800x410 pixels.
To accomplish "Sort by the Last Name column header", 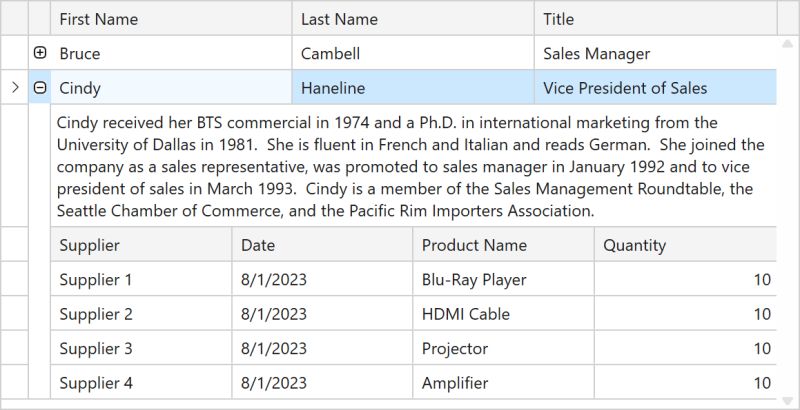I will (412, 19).
